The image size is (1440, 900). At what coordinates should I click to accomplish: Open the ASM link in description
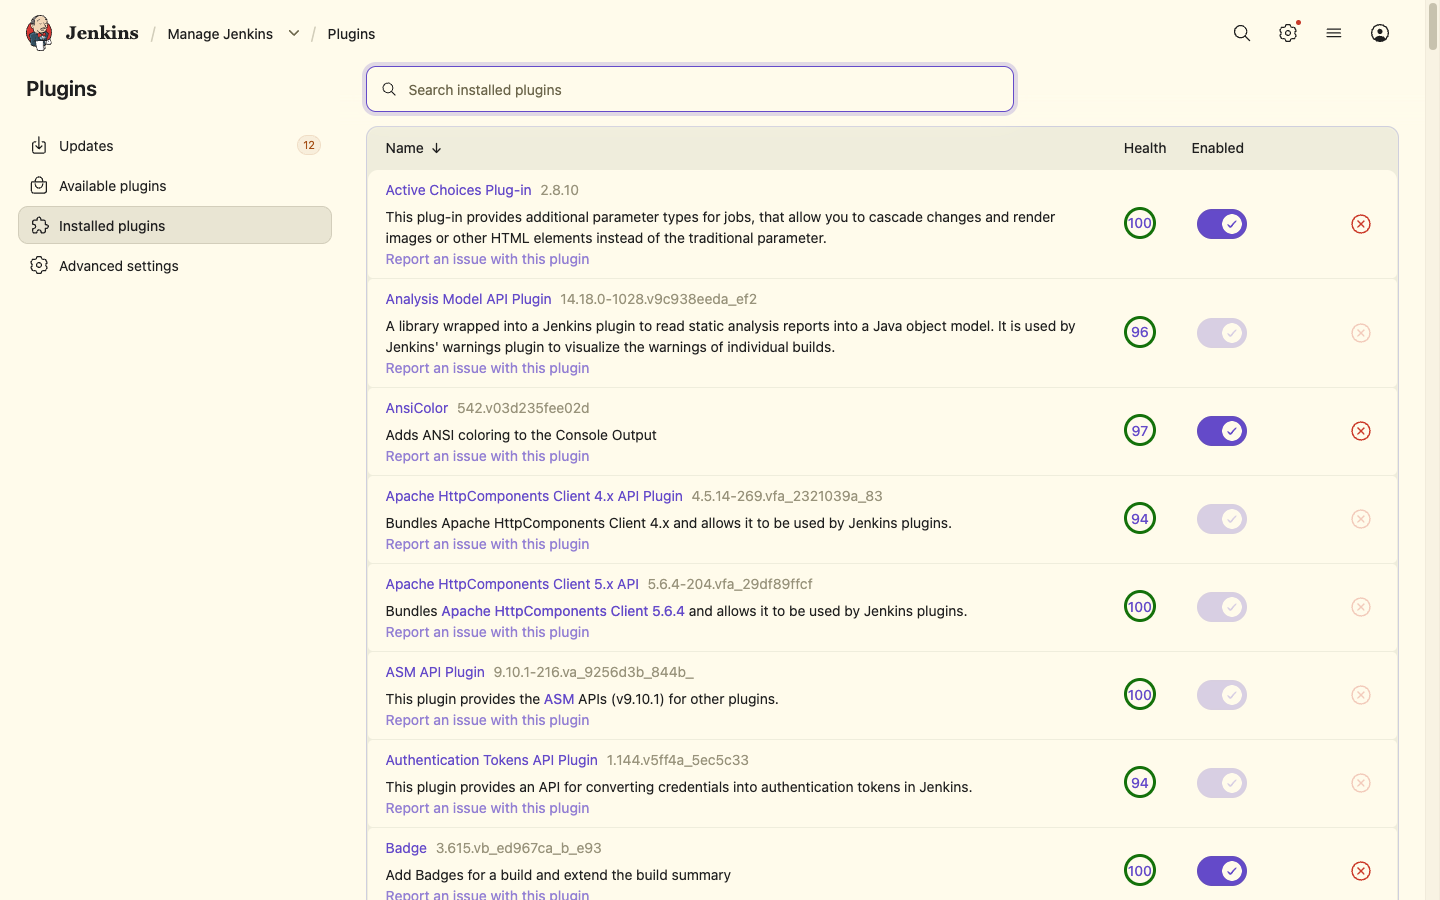click(x=559, y=699)
